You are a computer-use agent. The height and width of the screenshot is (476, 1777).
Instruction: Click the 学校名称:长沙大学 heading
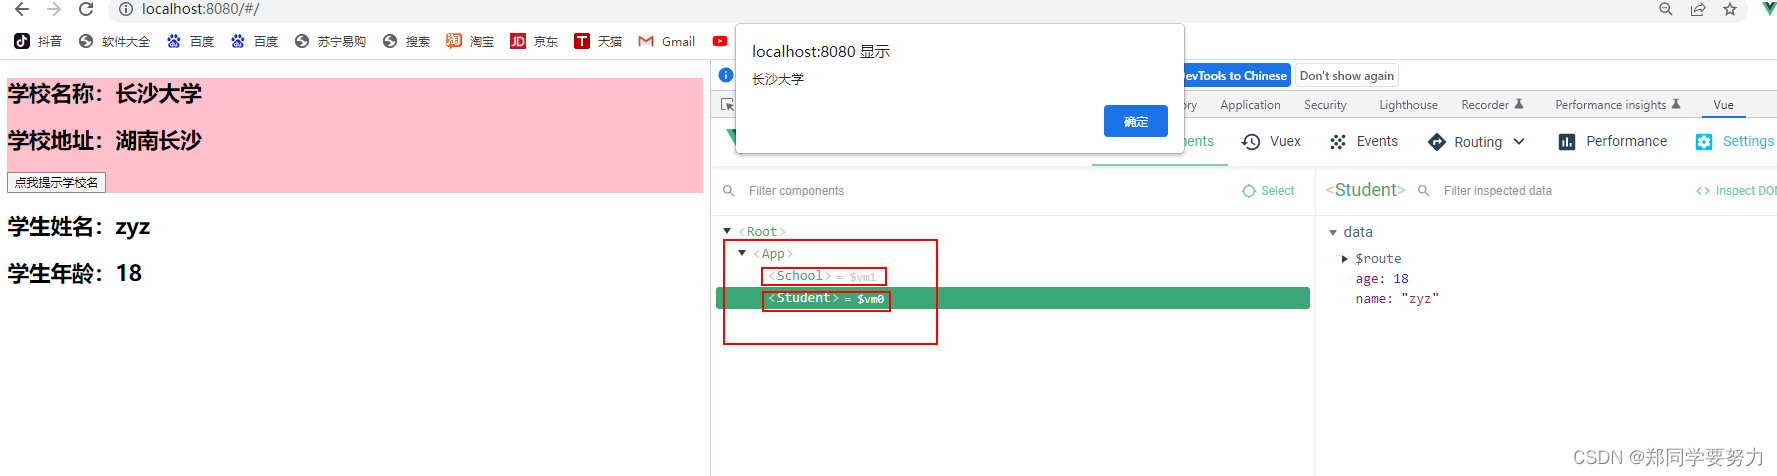point(105,94)
